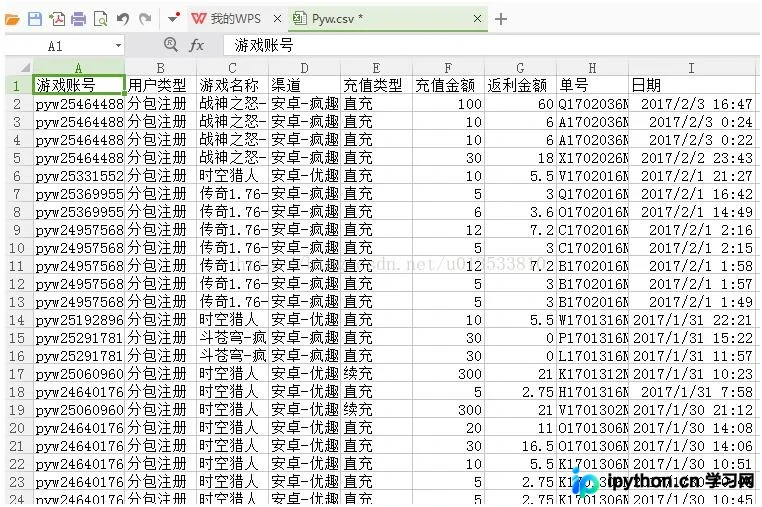The height and width of the screenshot is (507, 762).
Task: Select column H header
Action: (x=592, y=68)
